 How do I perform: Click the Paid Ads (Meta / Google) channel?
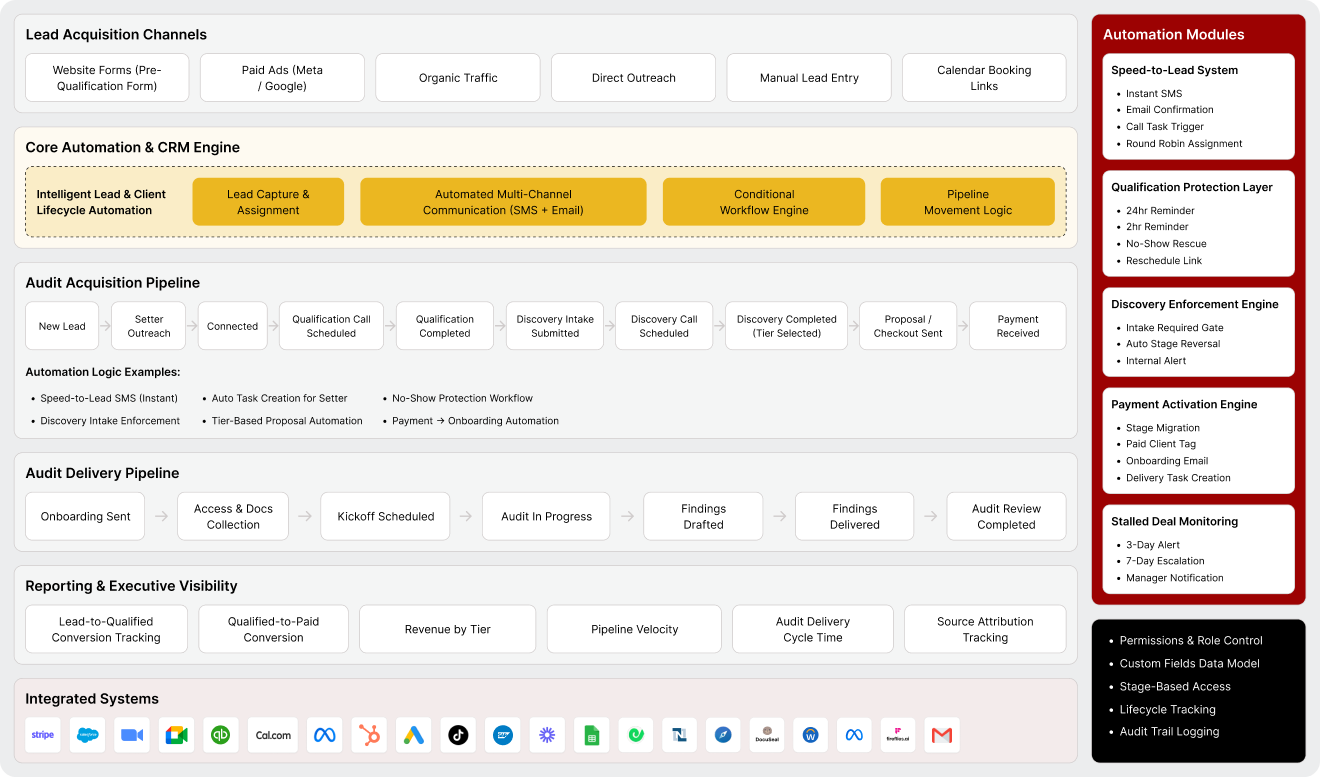282,78
